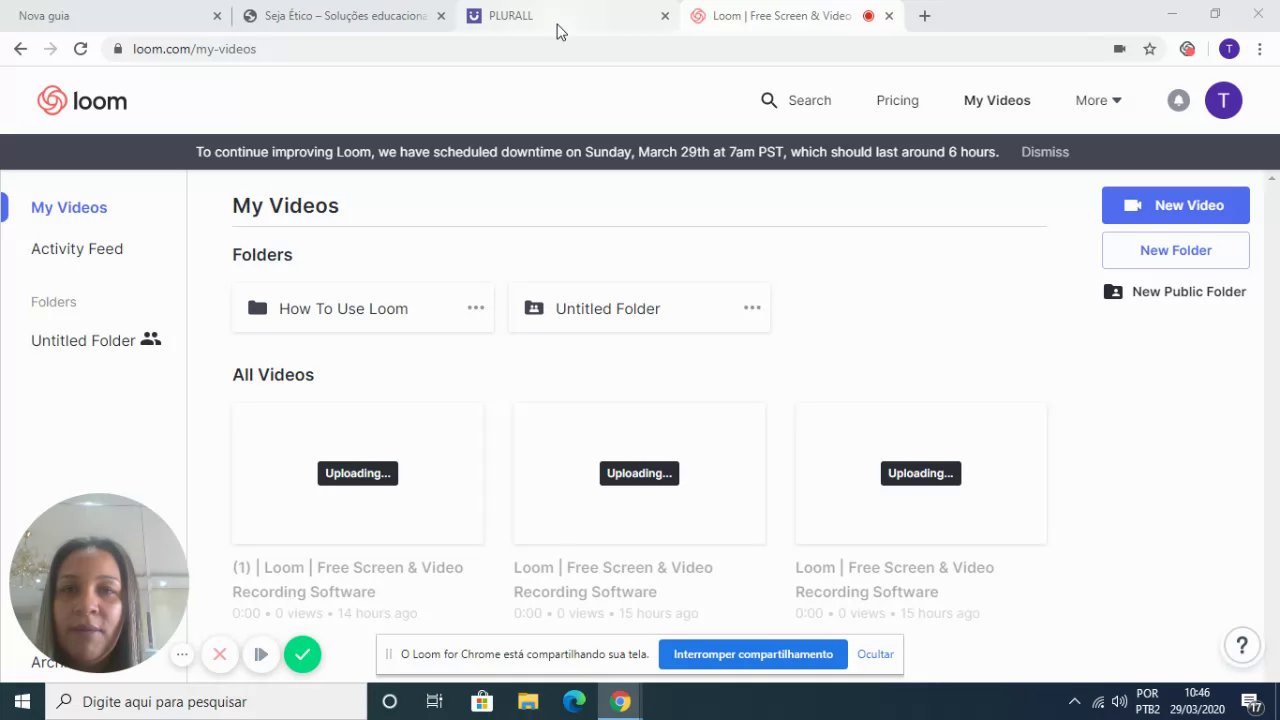Finish recording with green checkmark

click(302, 654)
